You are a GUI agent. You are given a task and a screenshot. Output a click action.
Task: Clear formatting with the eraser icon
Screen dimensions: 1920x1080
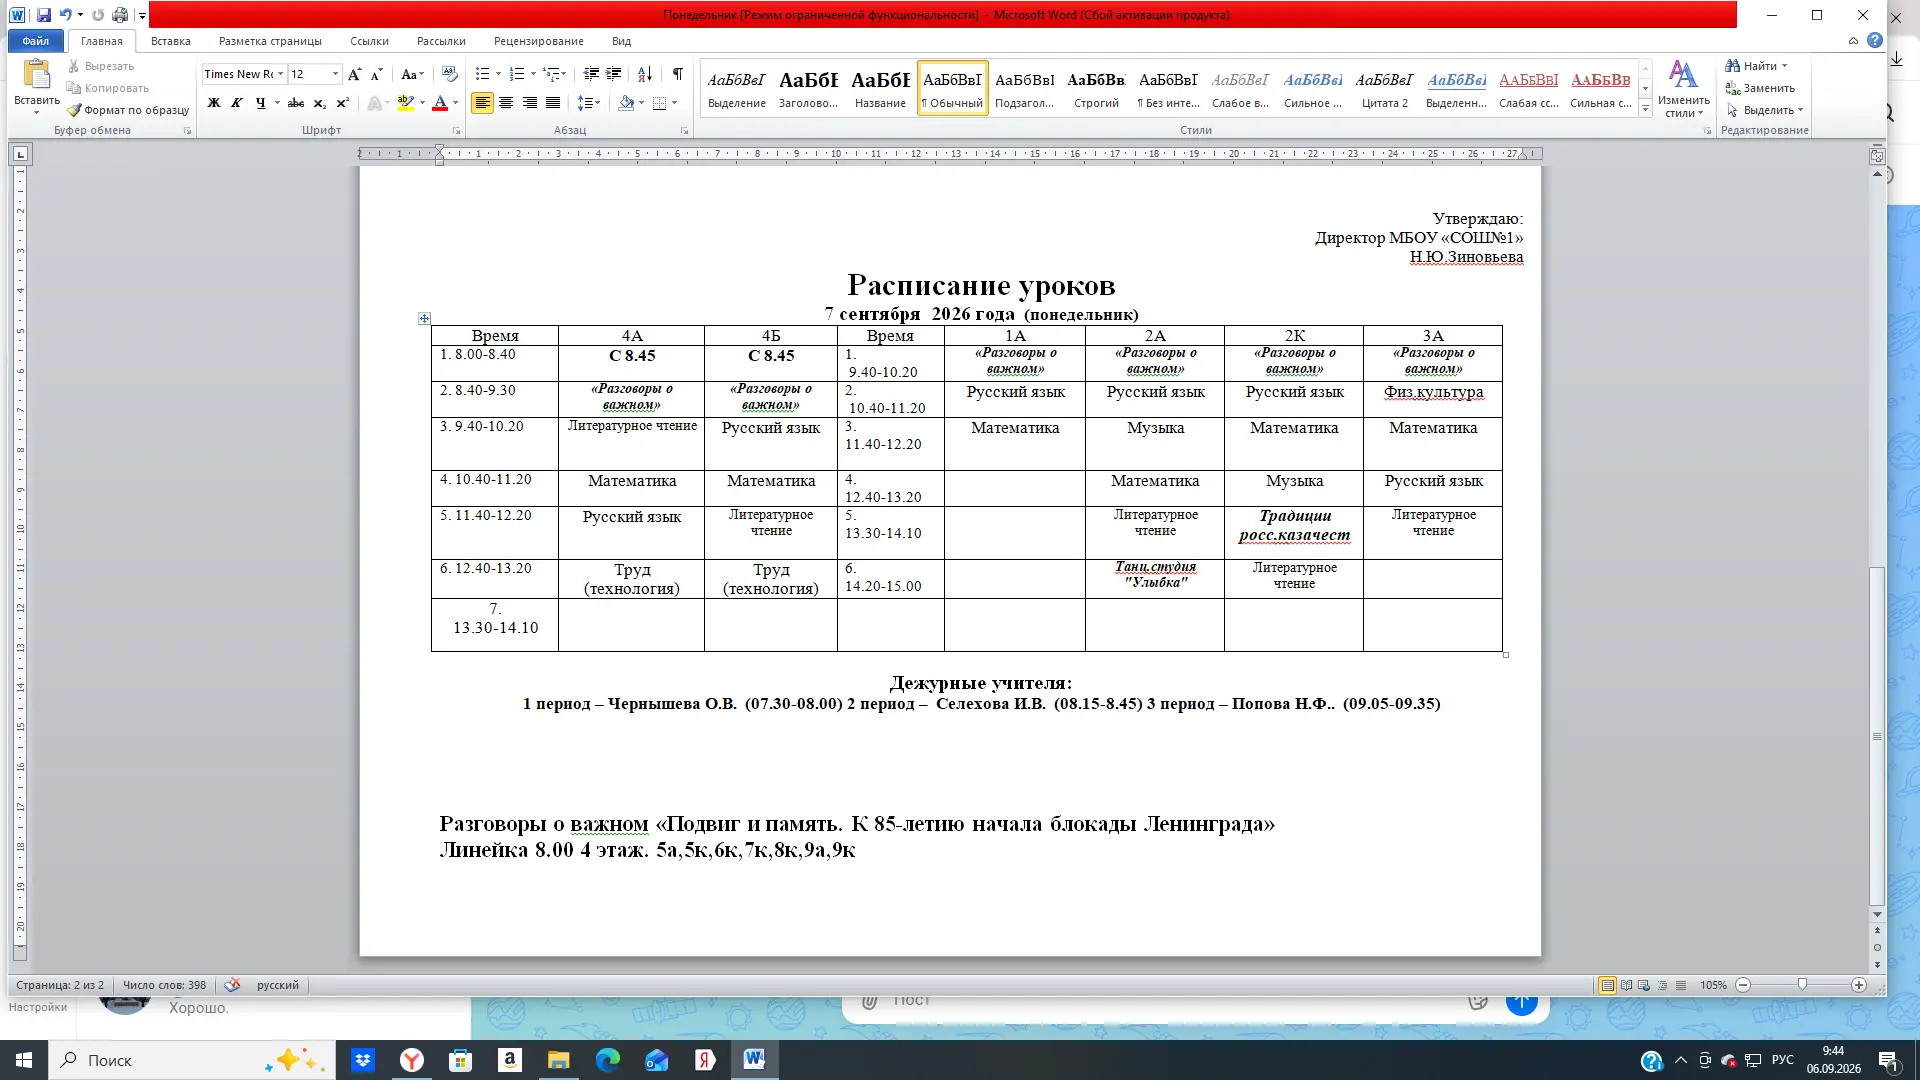point(450,74)
